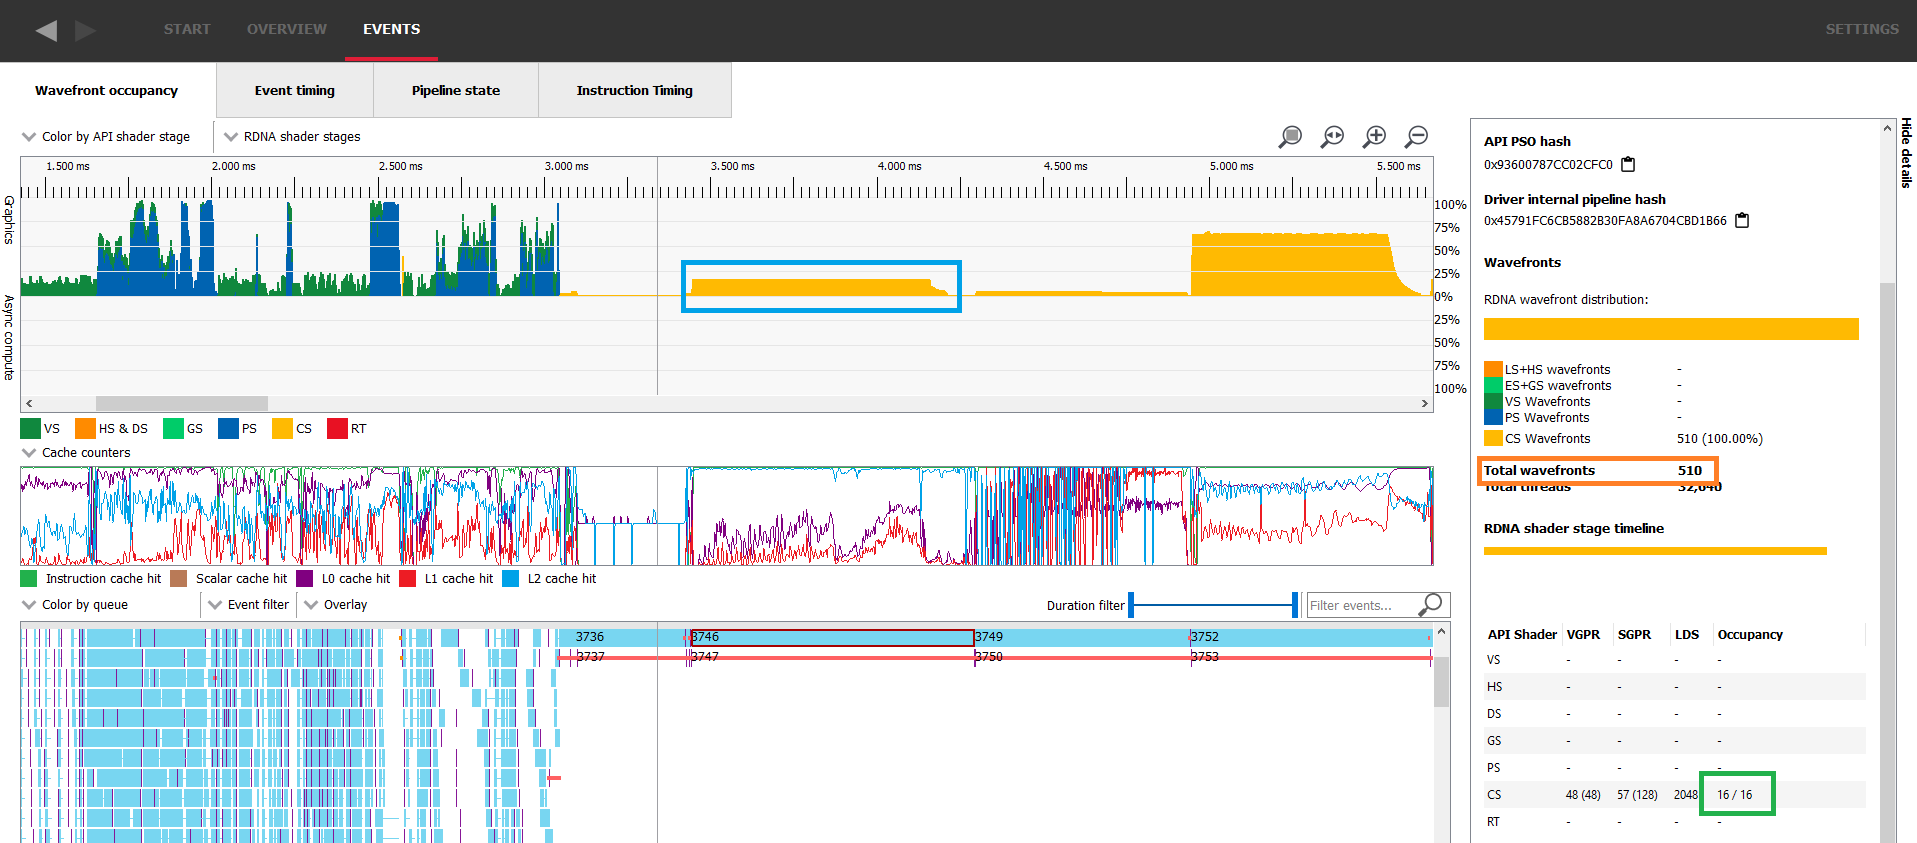Expand the Overlay dropdown
The width and height of the screenshot is (1917, 843).
[336, 605]
